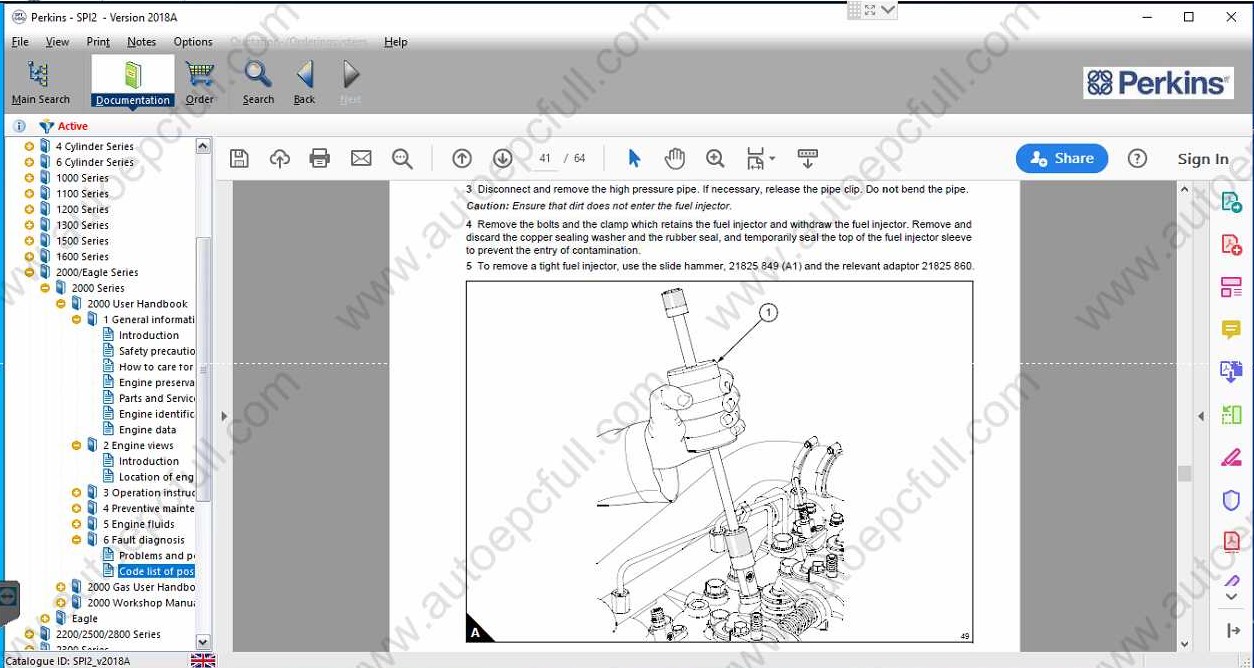Open the Engine data document
This screenshot has height=668, width=1254.
pyautogui.click(x=147, y=430)
